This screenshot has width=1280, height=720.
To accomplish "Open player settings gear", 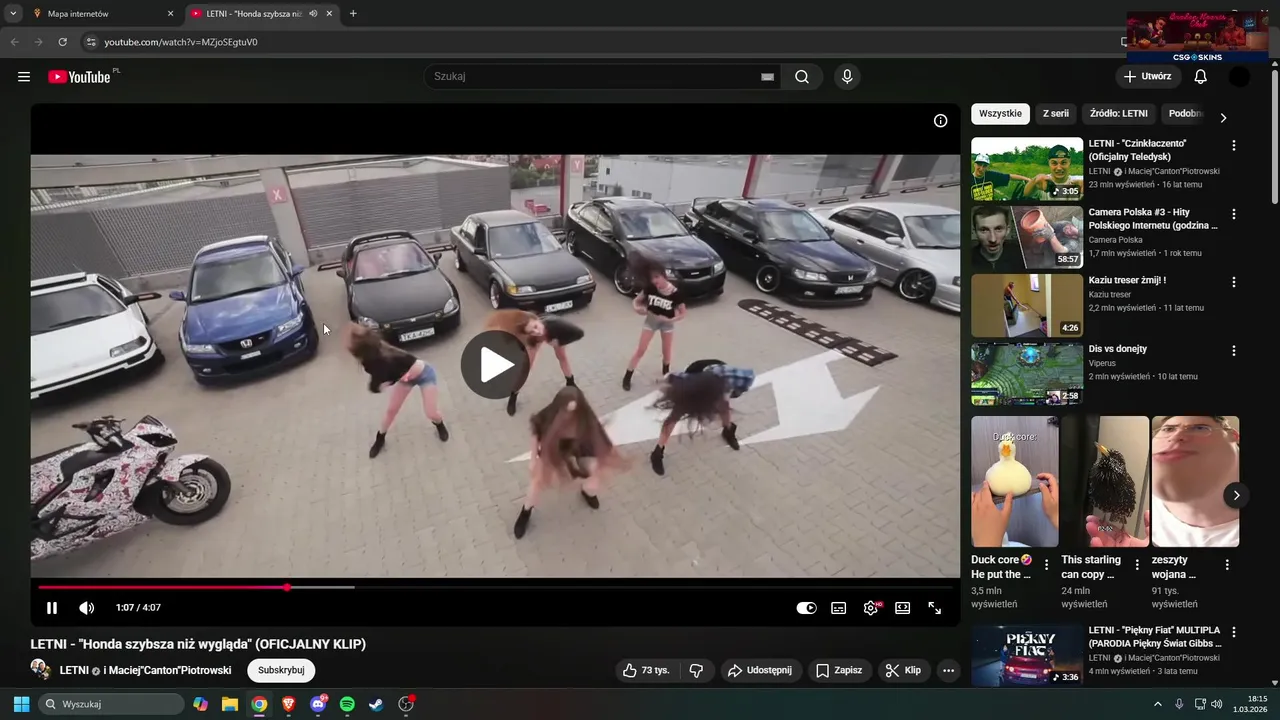I will (x=871, y=608).
